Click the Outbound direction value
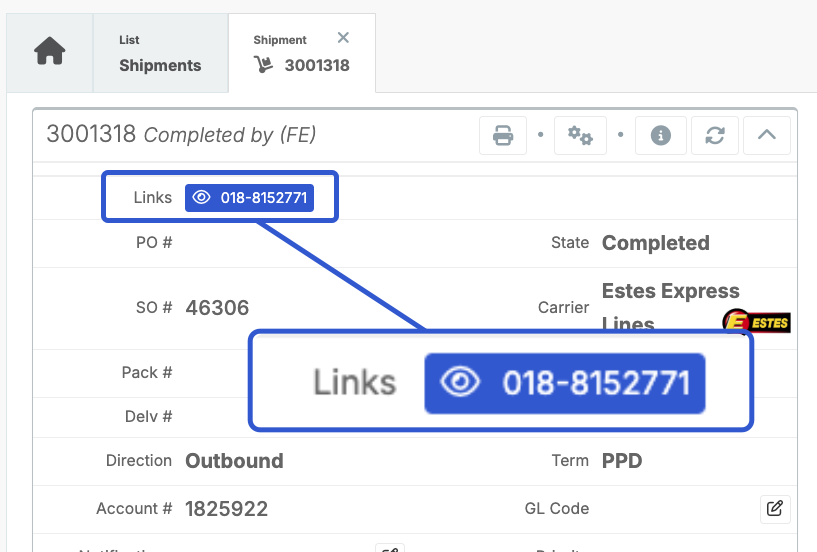Image resolution: width=817 pixels, height=552 pixels. pos(234,461)
